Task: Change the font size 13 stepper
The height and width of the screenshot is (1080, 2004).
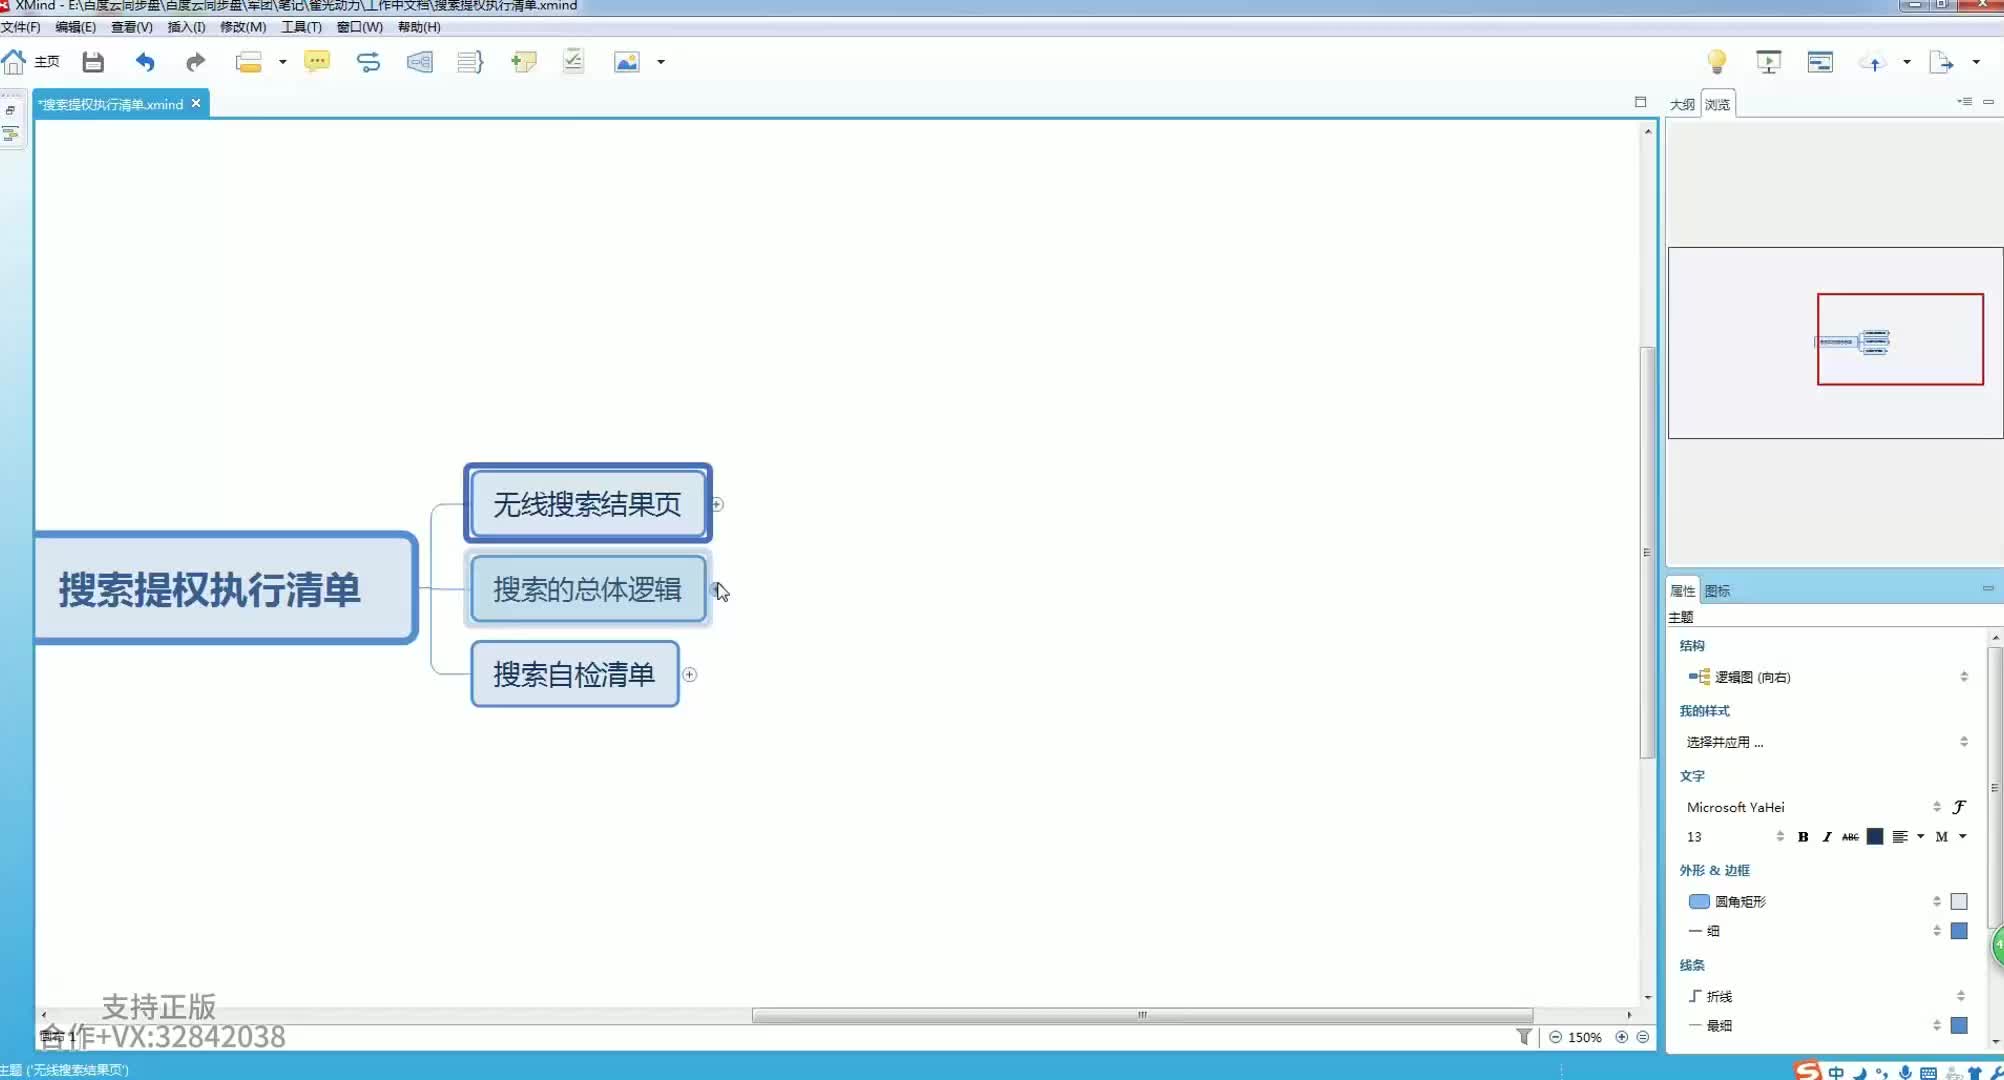Action: [x=1780, y=836]
